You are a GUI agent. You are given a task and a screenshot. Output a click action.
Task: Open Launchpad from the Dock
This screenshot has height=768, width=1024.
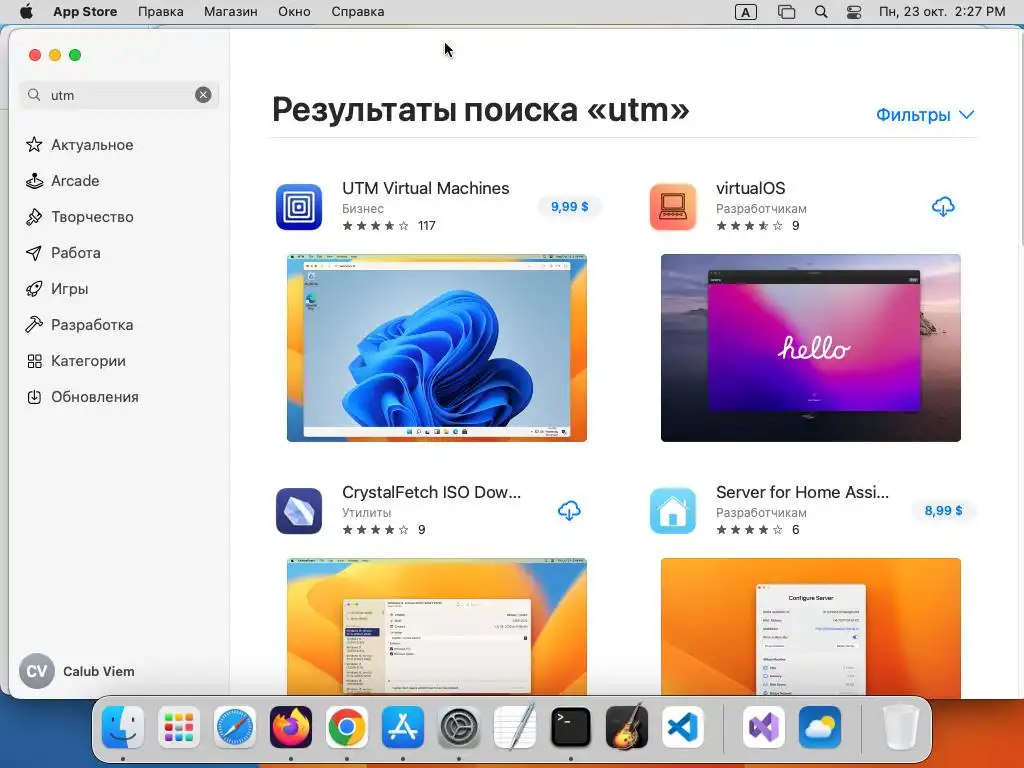pyautogui.click(x=179, y=727)
